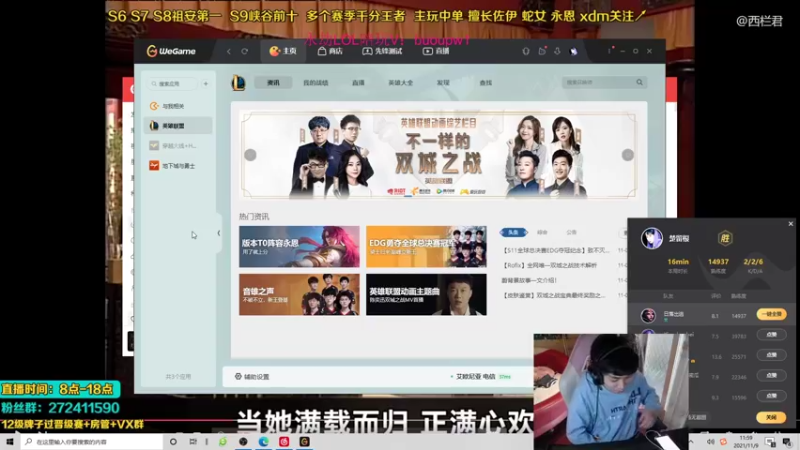Open the 英雄联盟动画主题曲 card
Screen dimensions: 800x450
click(x=426, y=294)
